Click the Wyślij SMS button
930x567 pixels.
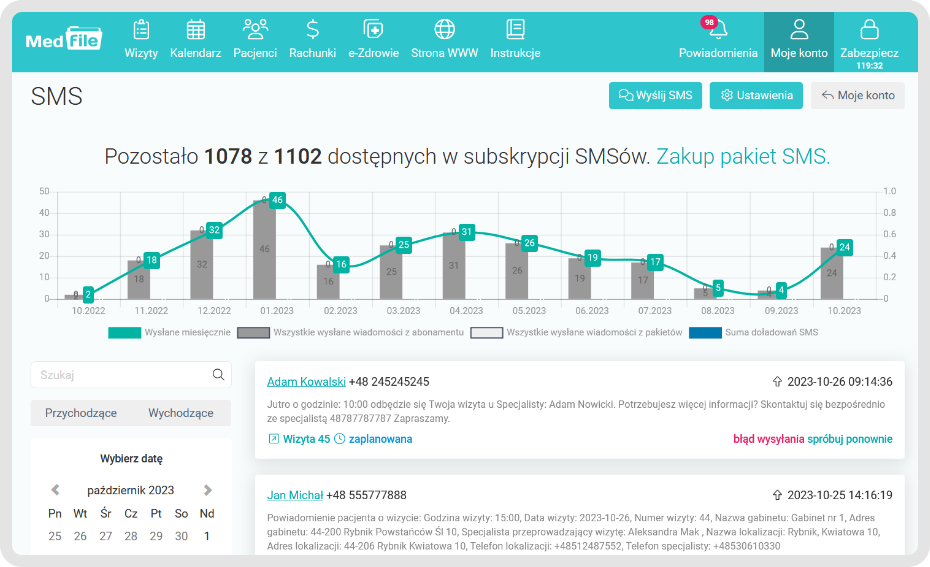tap(655, 95)
